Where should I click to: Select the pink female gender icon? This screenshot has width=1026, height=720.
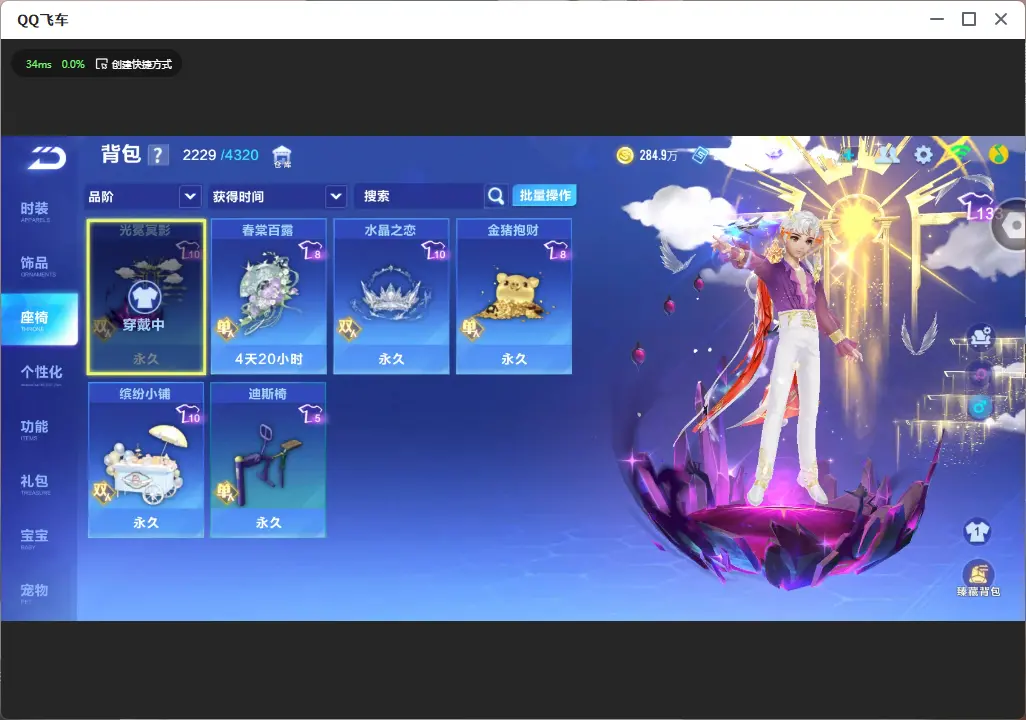tap(980, 374)
